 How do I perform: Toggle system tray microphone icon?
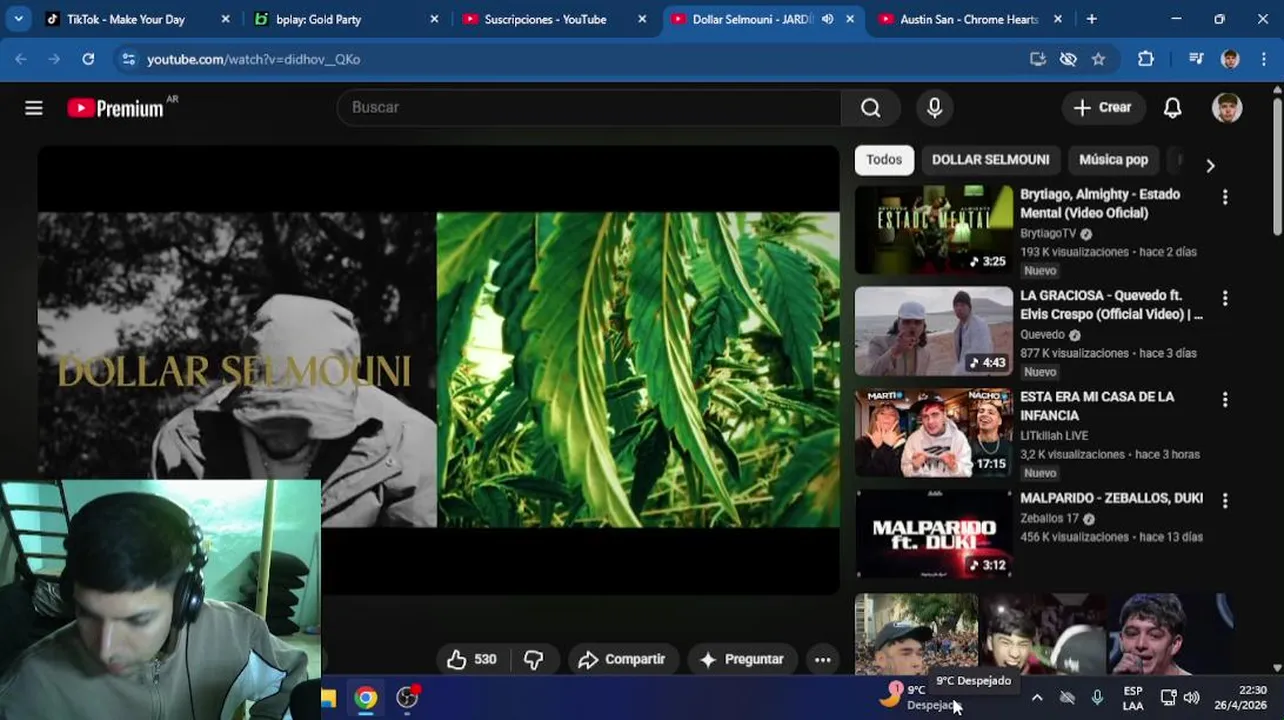point(1097,698)
